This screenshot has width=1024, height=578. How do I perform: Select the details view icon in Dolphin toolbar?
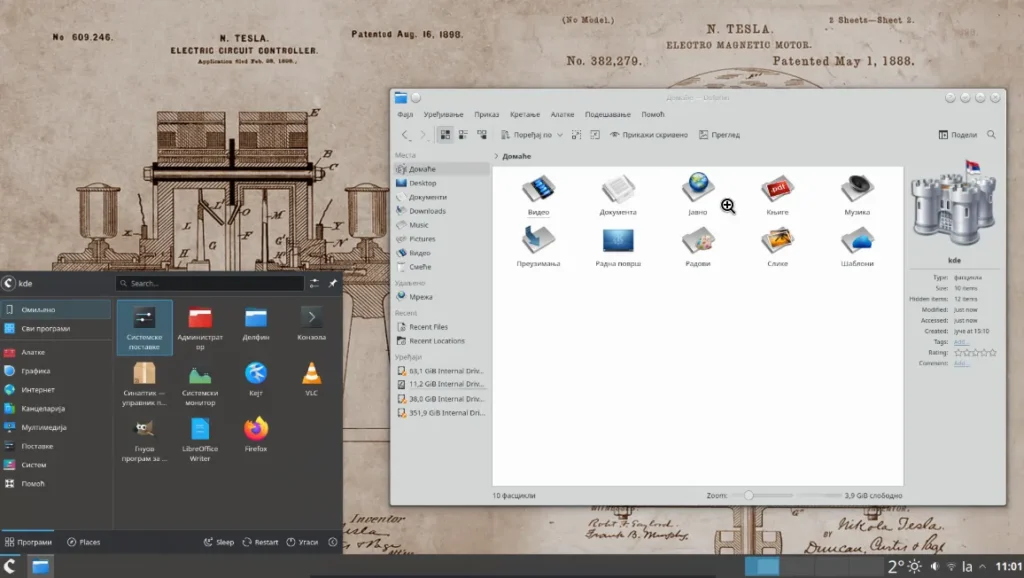tap(462, 134)
